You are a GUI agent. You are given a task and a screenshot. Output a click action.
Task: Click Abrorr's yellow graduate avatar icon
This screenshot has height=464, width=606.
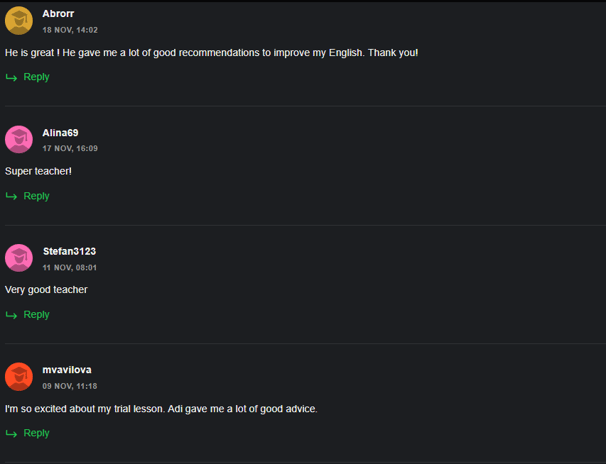tap(19, 20)
